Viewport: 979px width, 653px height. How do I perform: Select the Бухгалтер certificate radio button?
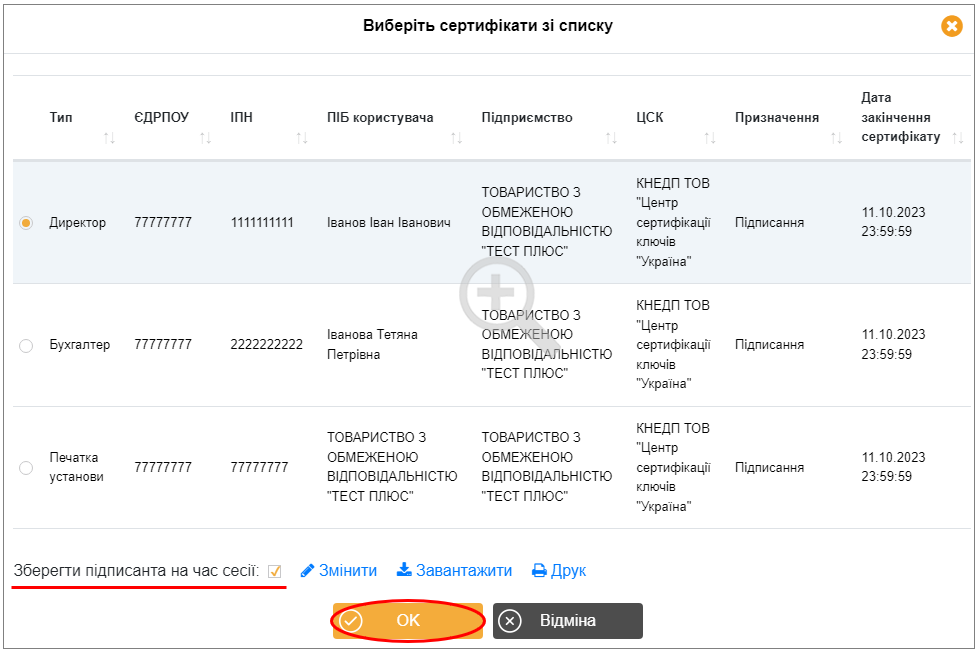(26, 345)
